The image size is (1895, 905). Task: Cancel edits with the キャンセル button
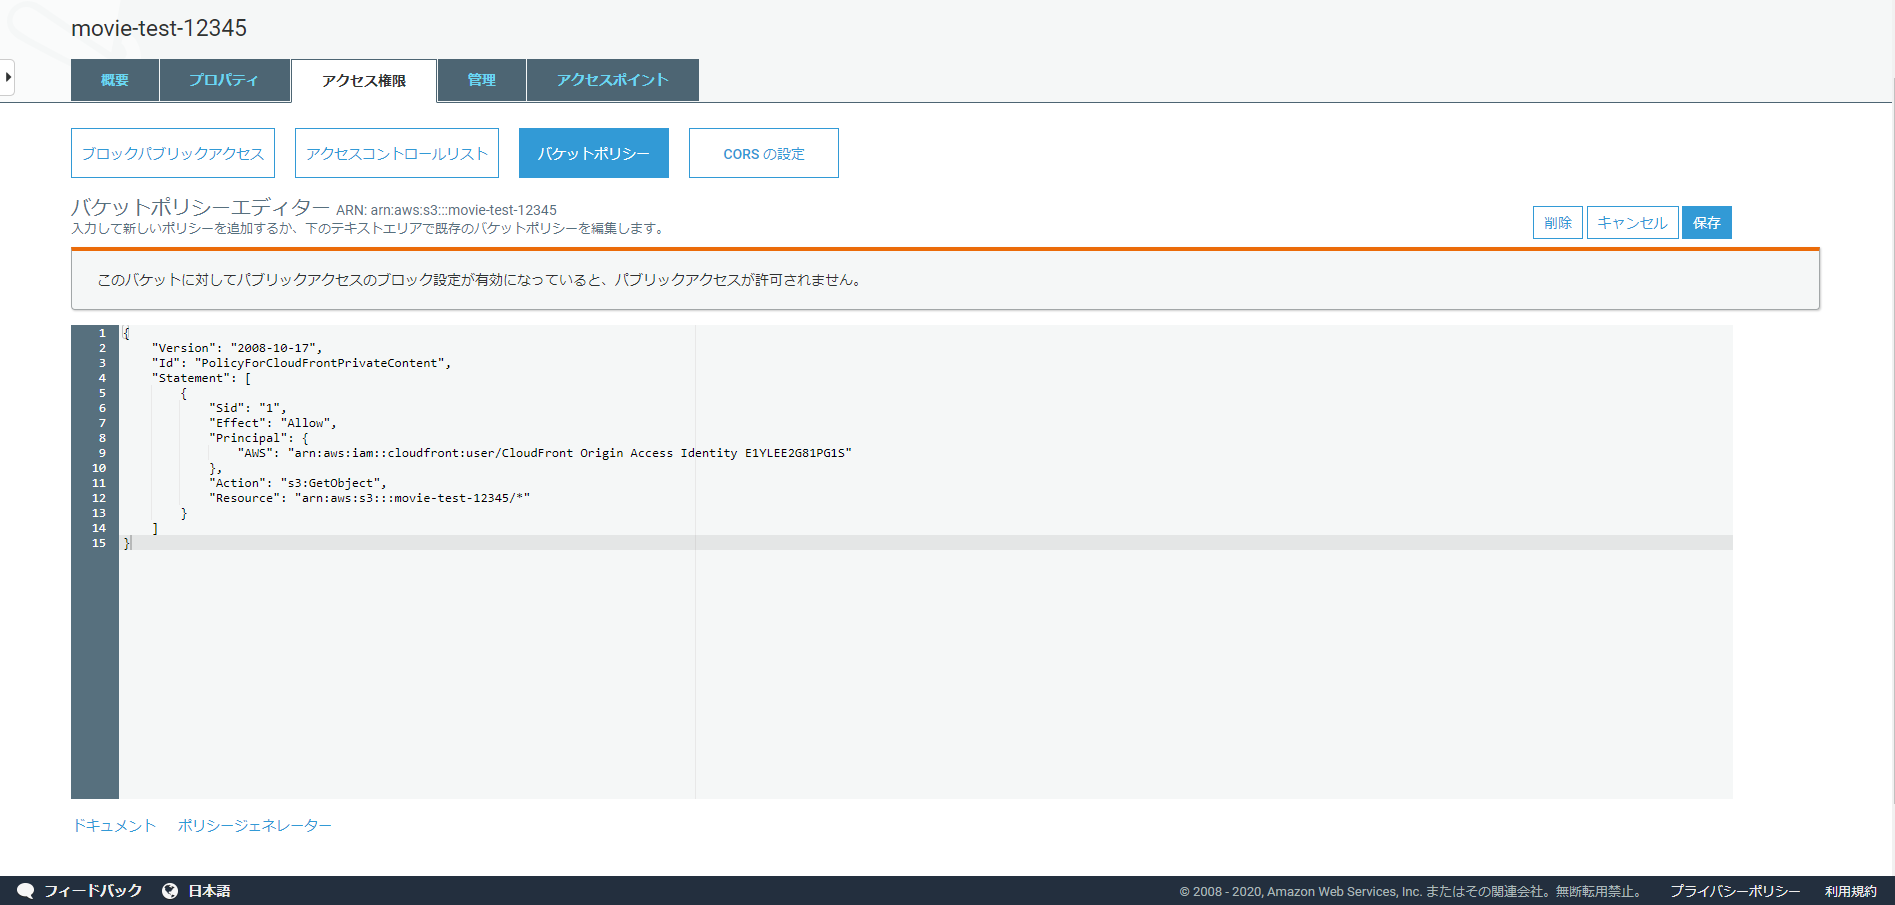1632,222
